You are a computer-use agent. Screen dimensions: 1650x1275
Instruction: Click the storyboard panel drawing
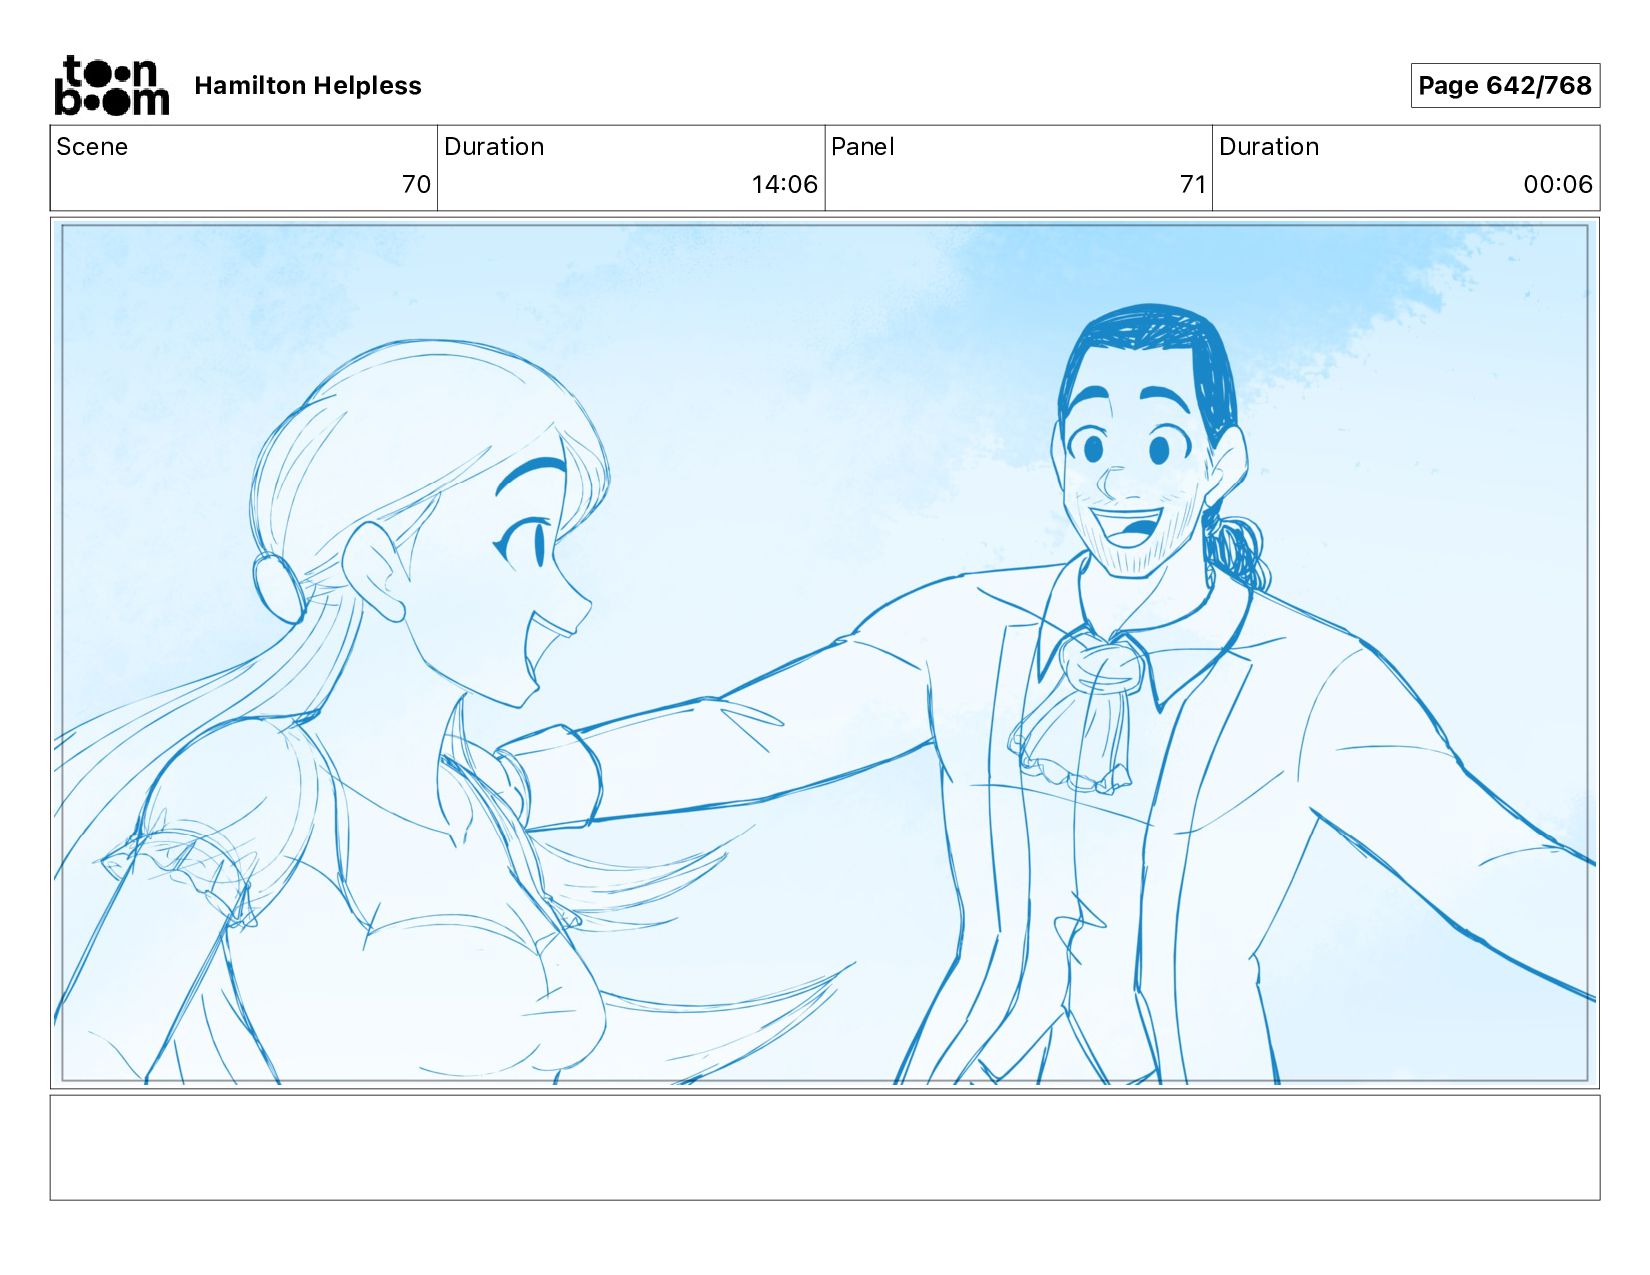[825, 653]
